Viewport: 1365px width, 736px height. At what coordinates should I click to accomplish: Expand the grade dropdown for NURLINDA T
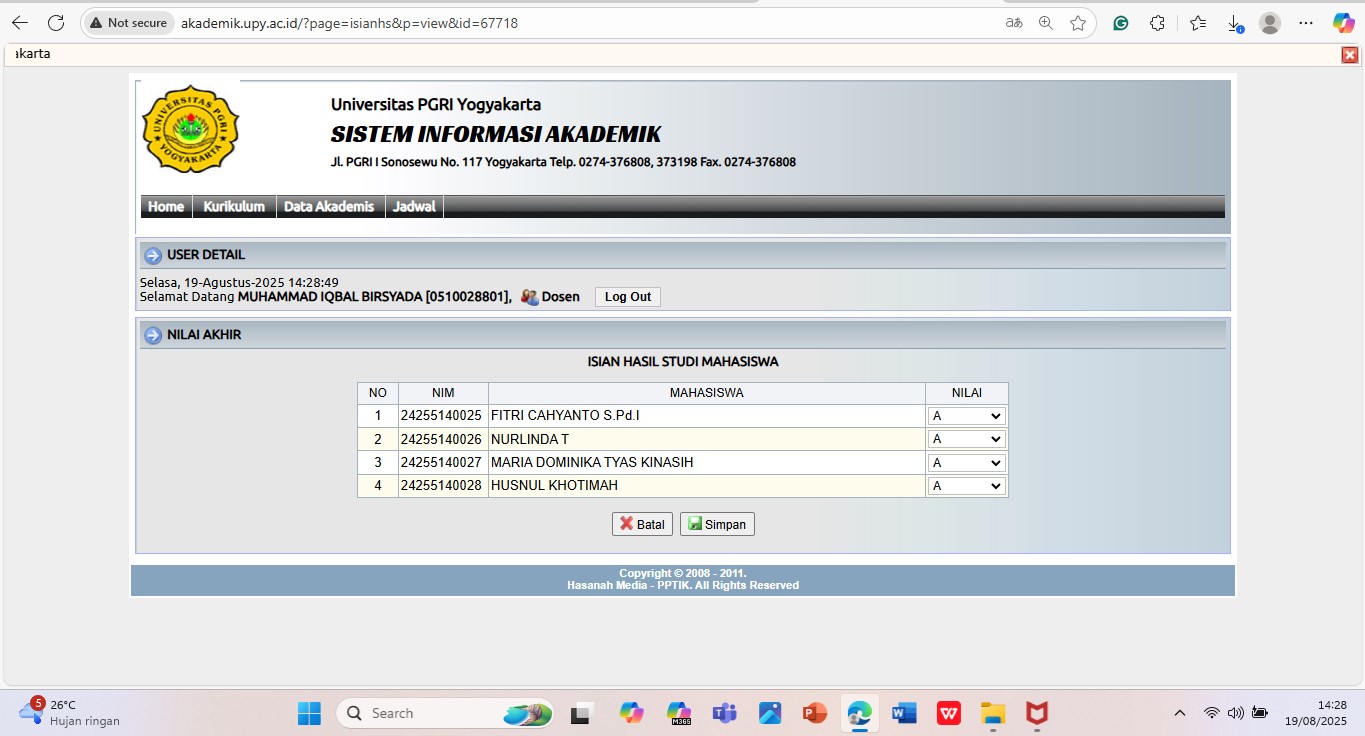[x=966, y=439]
